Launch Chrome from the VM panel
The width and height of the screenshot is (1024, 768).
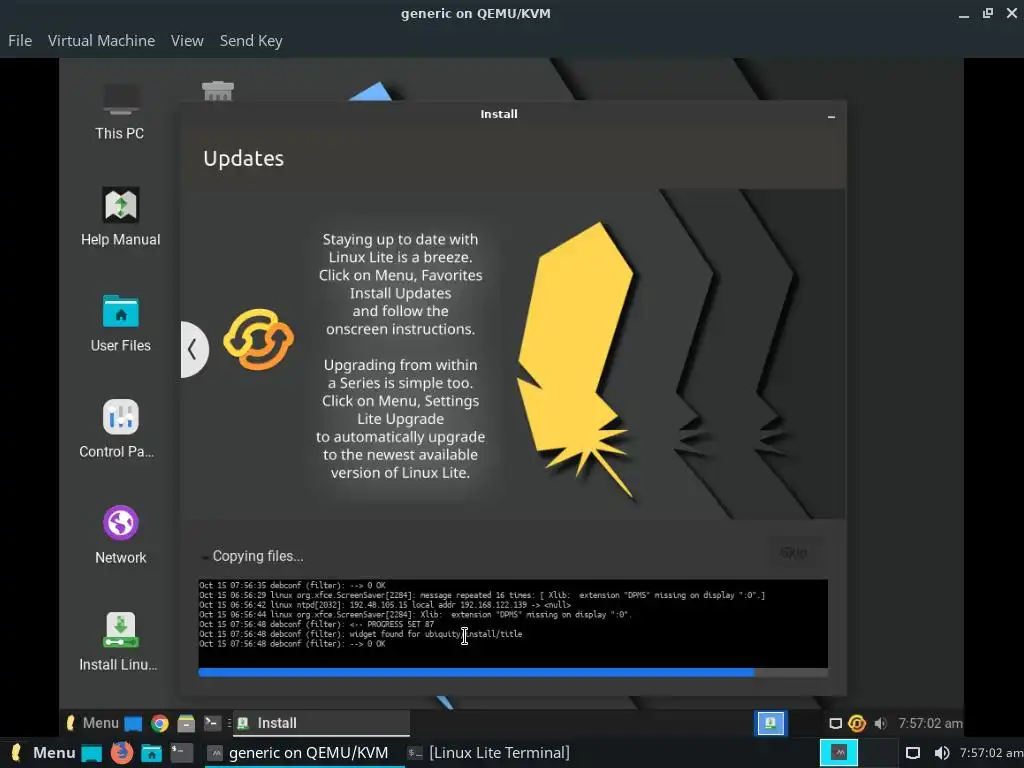[x=159, y=724]
